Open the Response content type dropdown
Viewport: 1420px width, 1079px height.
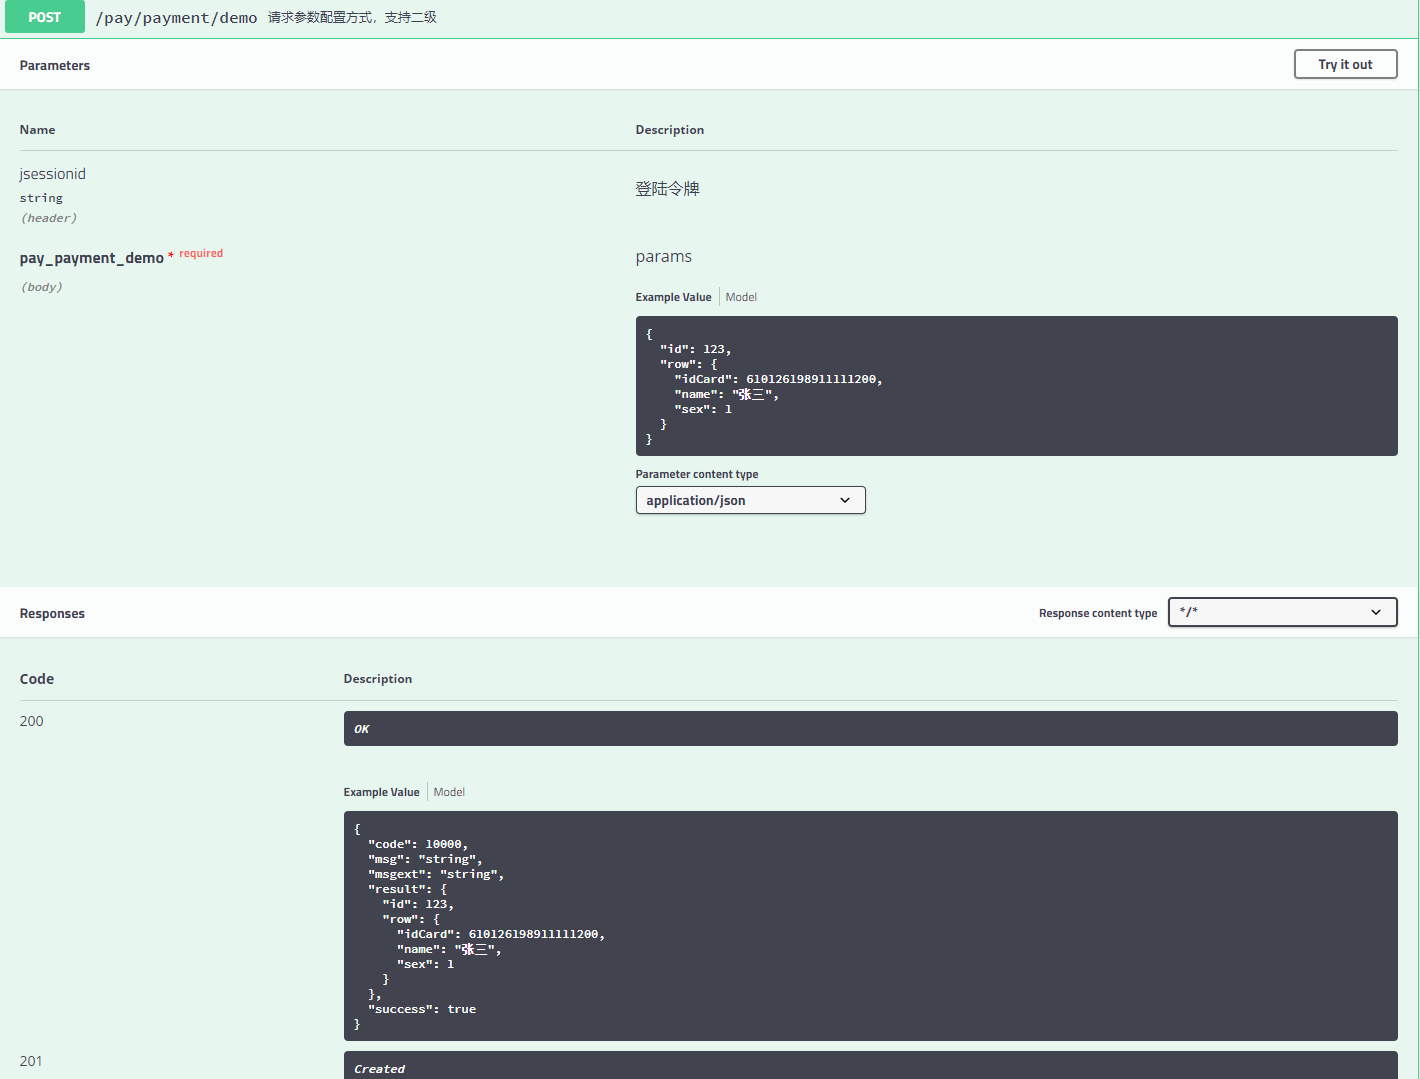pyautogui.click(x=1282, y=611)
